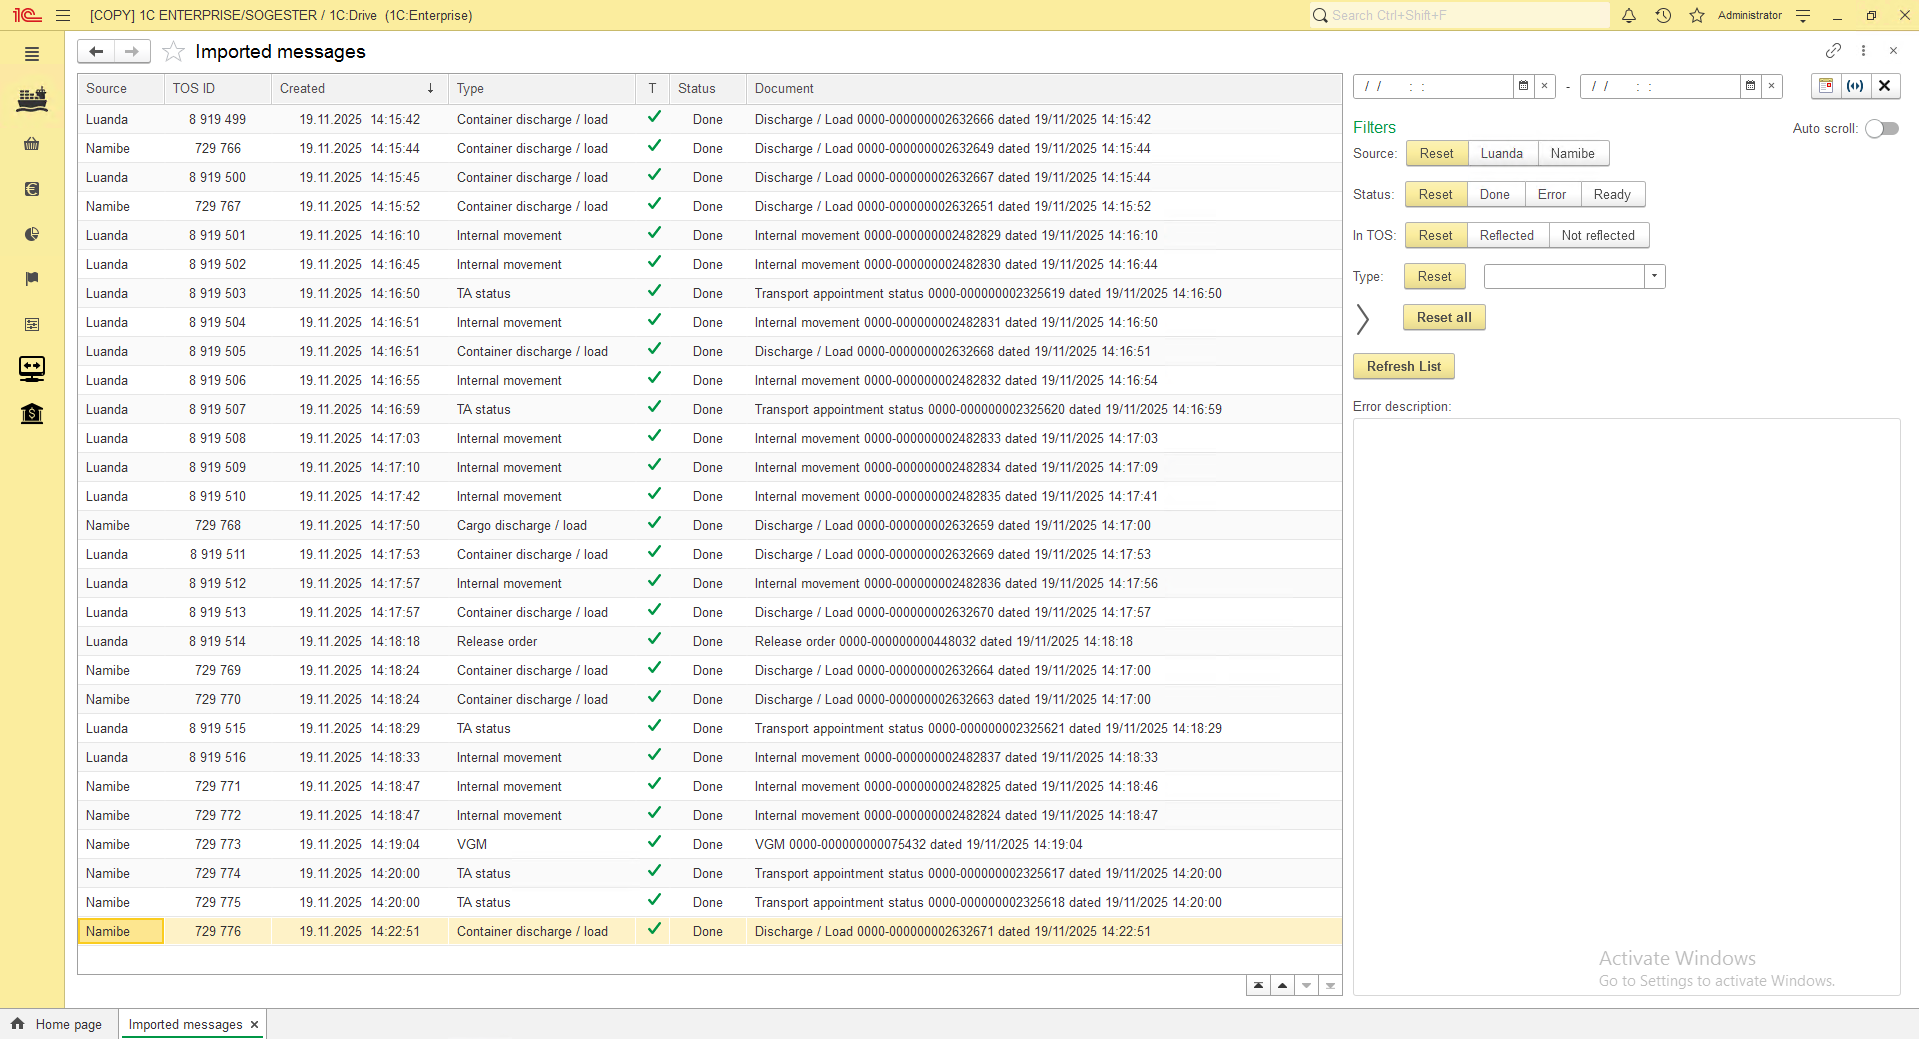Image resolution: width=1919 pixels, height=1039 pixels.
Task: Open notifications bell icon
Action: [x=1629, y=15]
